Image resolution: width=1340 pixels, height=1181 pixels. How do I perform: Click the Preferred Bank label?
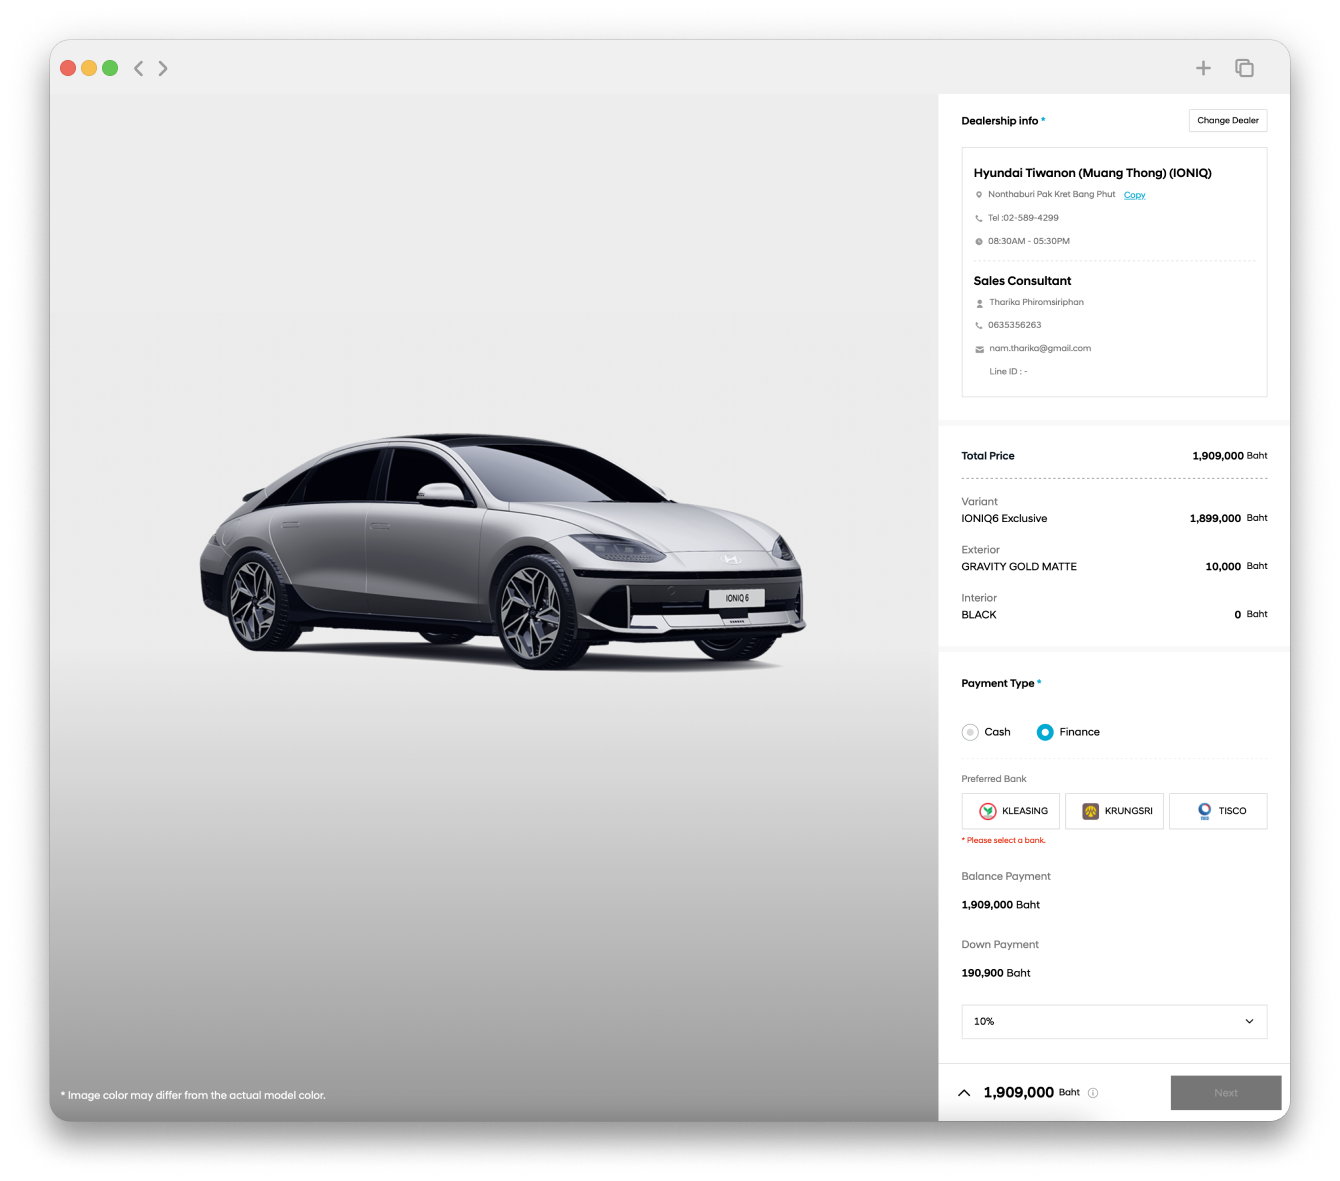point(994,779)
